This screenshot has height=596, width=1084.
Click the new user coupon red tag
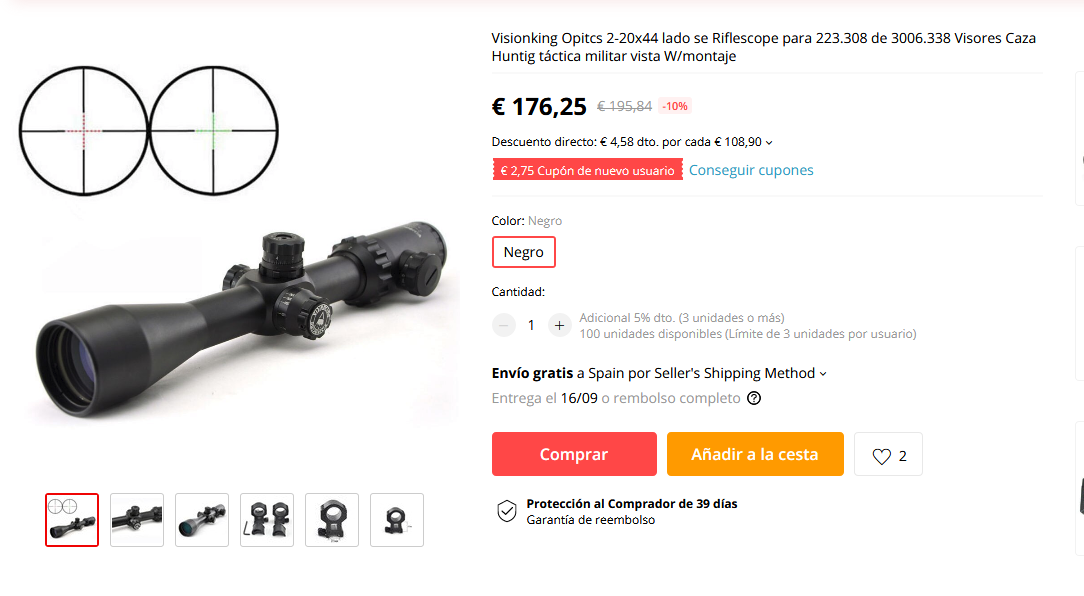coord(588,170)
